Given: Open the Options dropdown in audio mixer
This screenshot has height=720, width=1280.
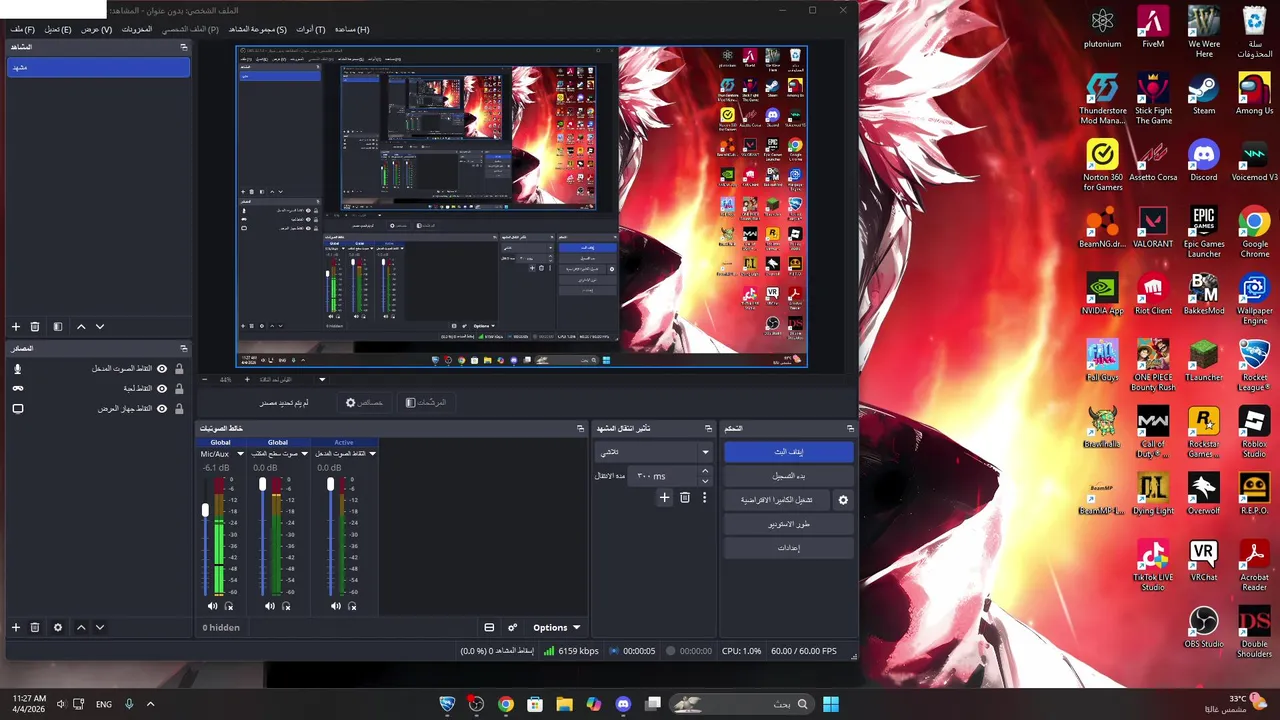Looking at the screenshot, I should 556,628.
